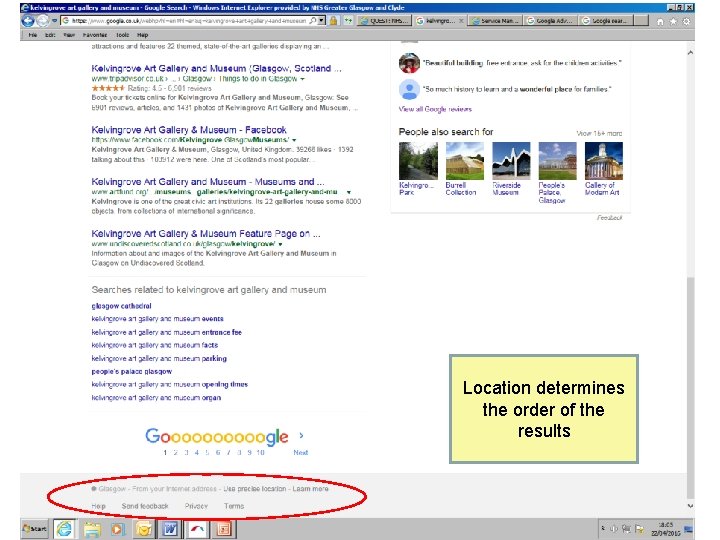This screenshot has height=540, width=720.
Task: Open recent pages dropdown beside Forward button
Action: point(54,21)
